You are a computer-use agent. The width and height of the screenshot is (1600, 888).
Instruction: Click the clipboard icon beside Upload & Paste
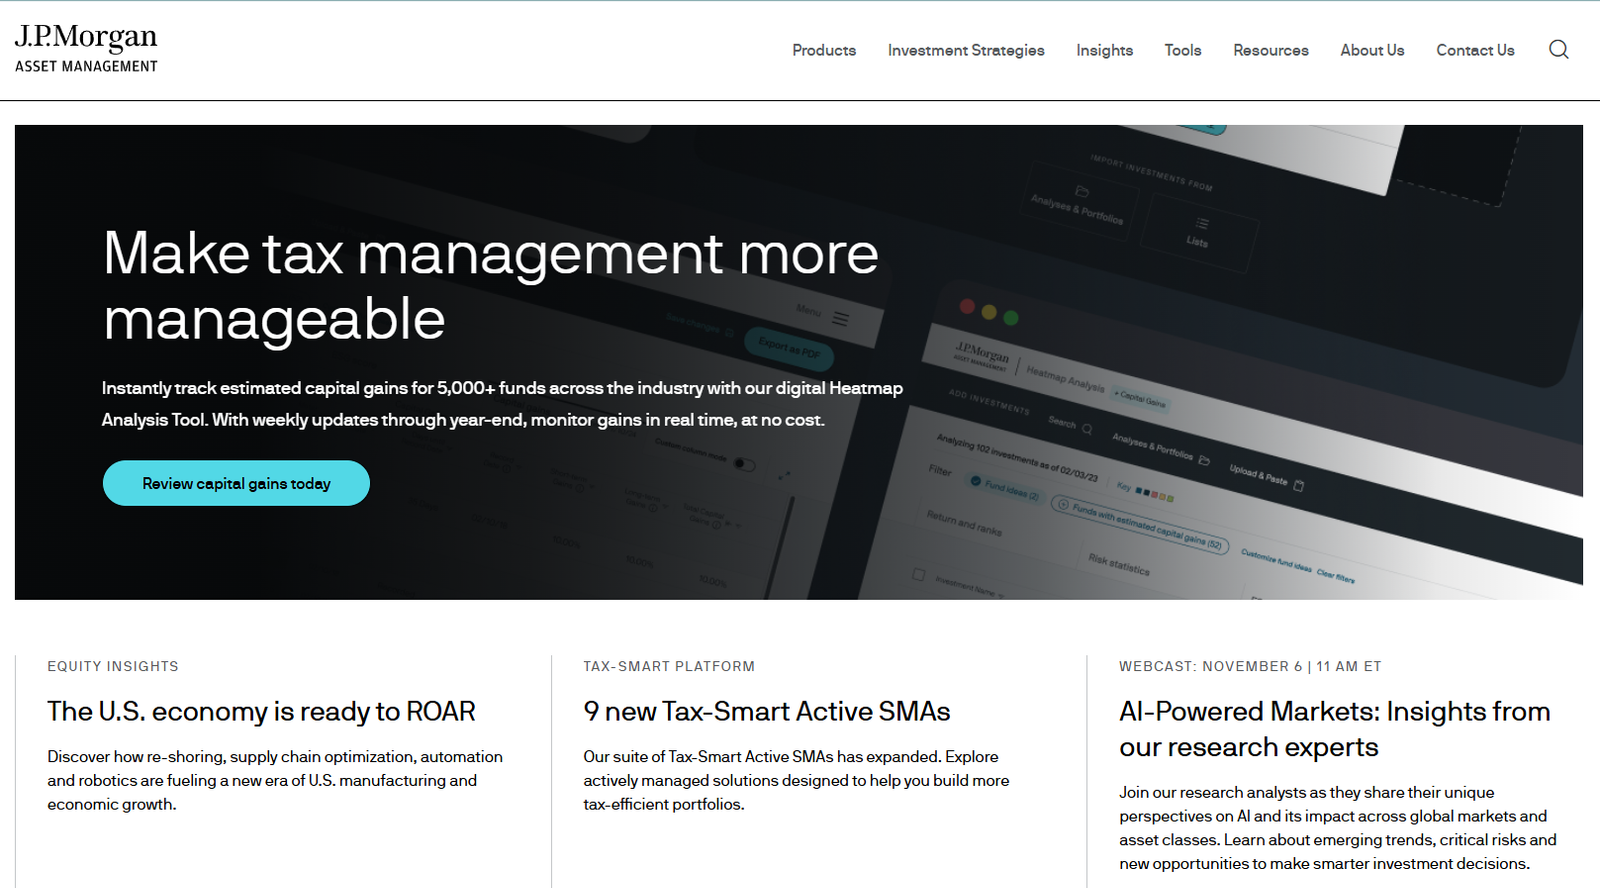pos(1299,486)
